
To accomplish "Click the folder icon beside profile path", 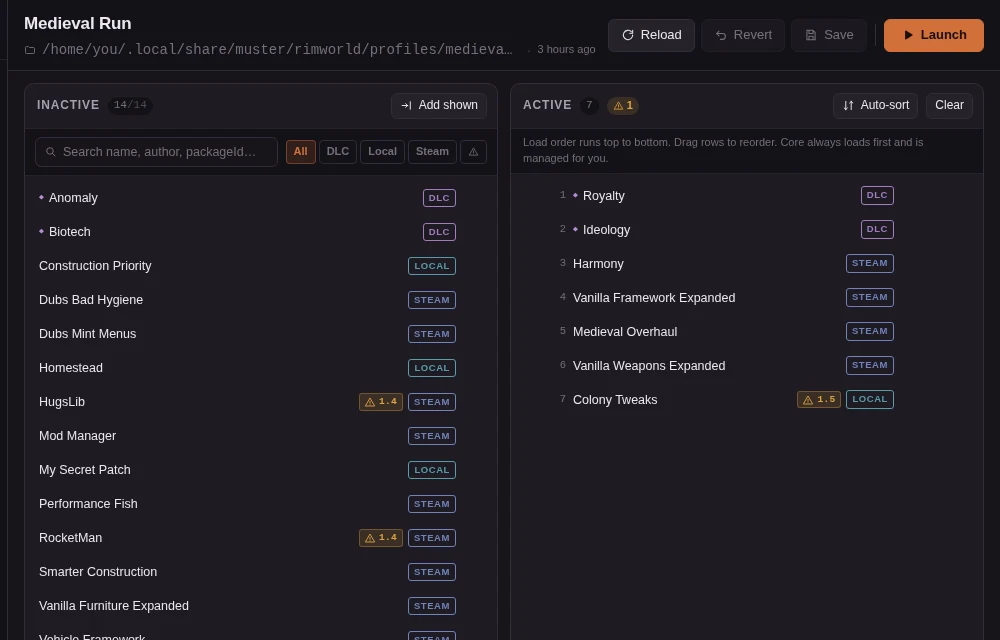I will 30,50.
